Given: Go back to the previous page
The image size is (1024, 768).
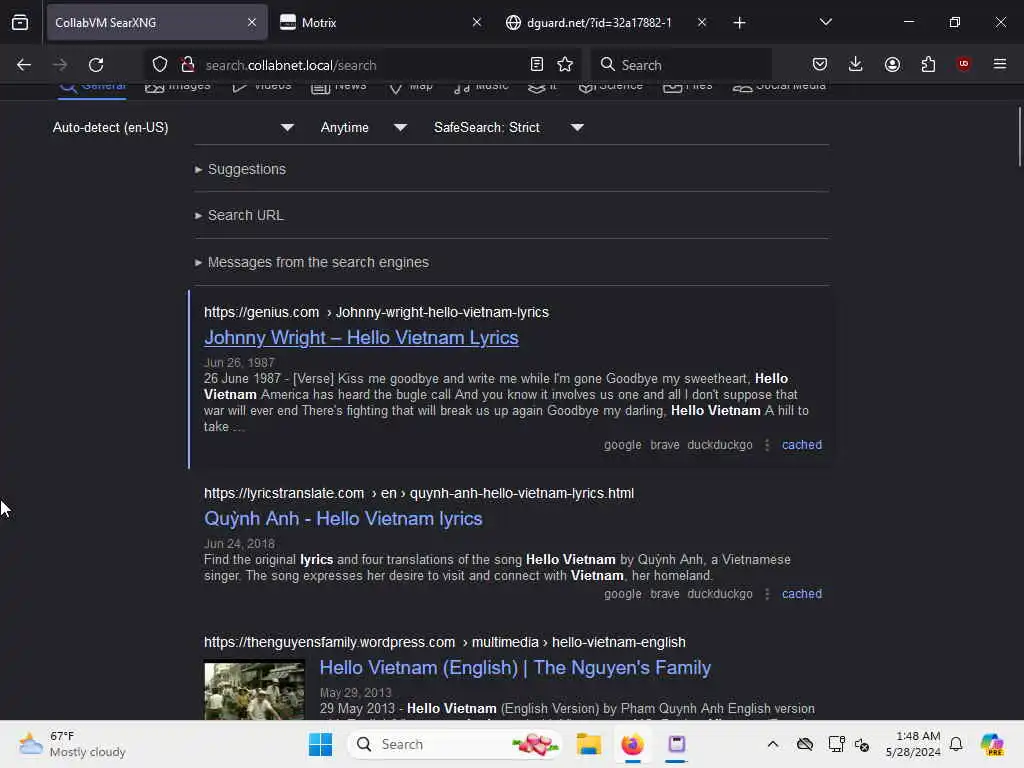Looking at the screenshot, I should 24,65.
